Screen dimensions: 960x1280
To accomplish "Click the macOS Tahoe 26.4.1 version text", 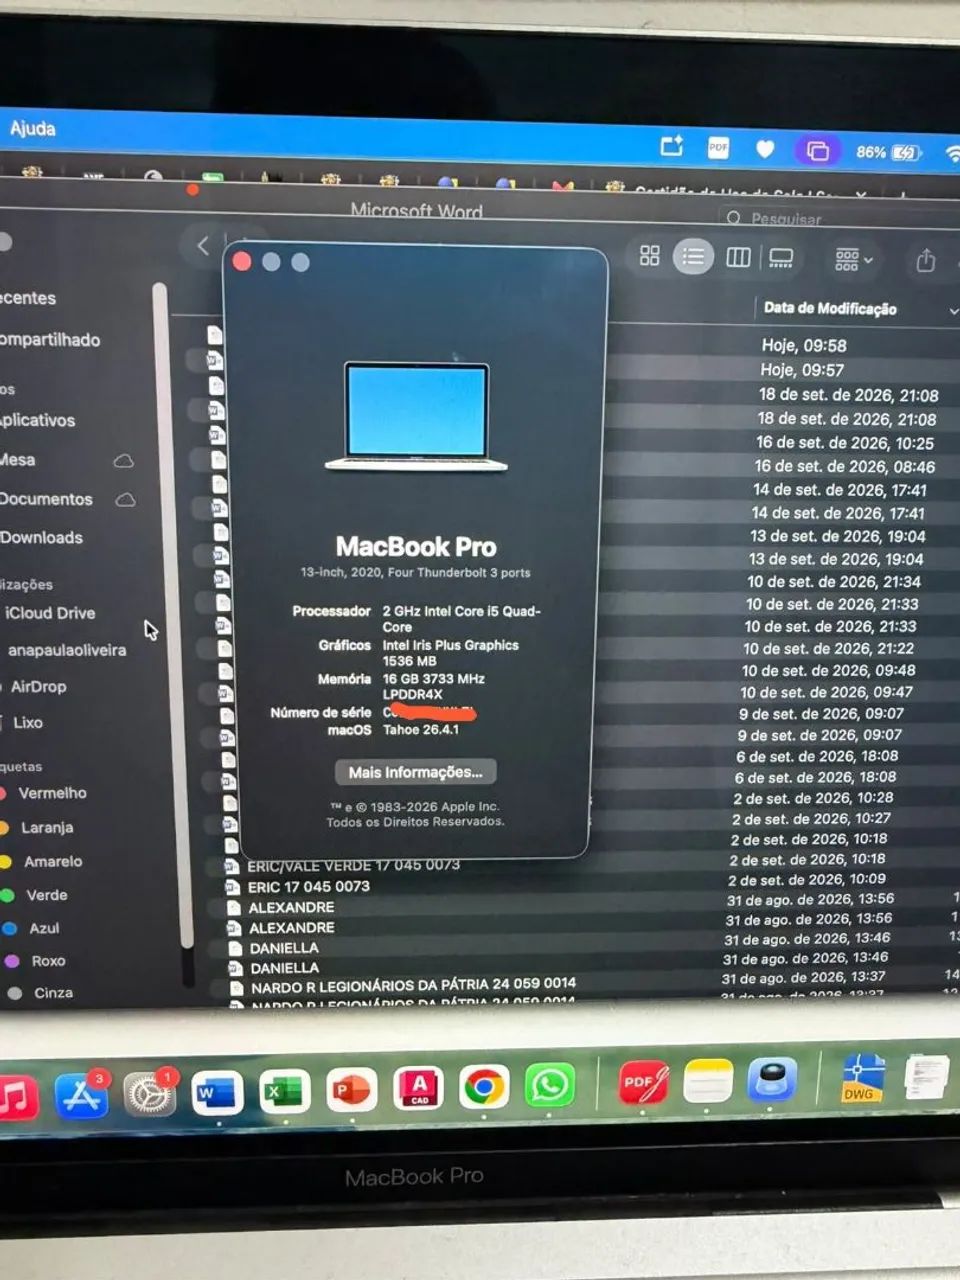I will 421,729.
